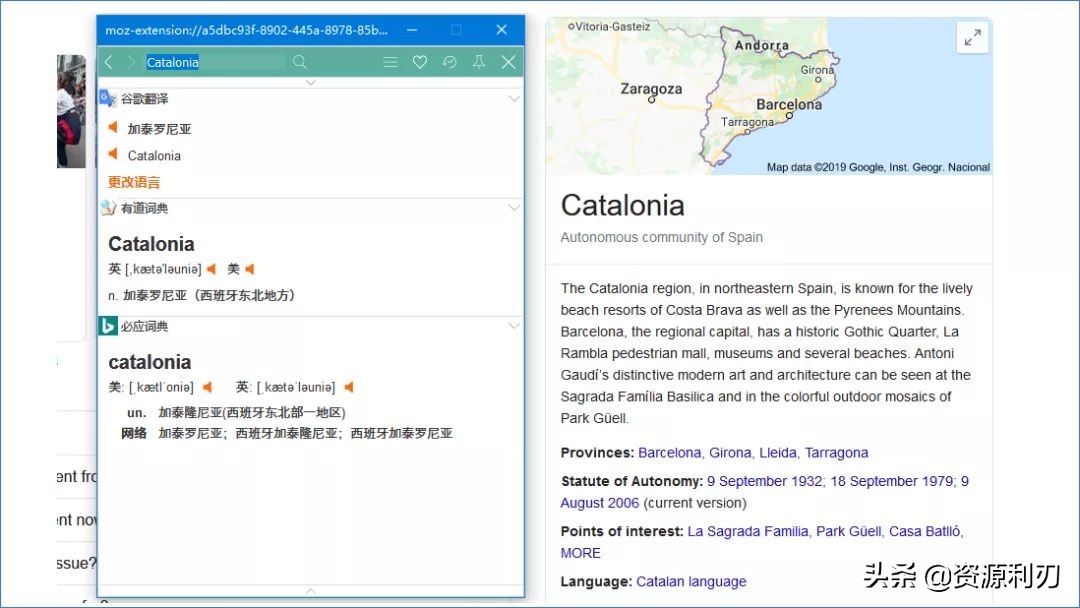1080x608 pixels.
Task: Click the Youdao dictionary logo icon
Action: (x=107, y=207)
